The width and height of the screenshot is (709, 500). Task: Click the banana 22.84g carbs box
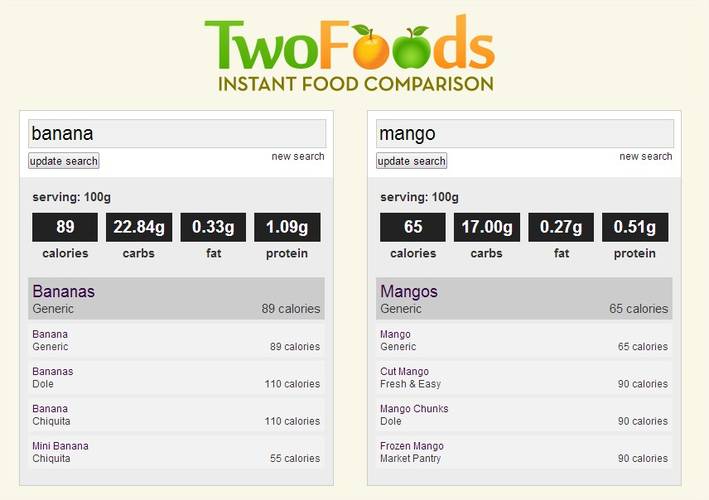pos(139,227)
